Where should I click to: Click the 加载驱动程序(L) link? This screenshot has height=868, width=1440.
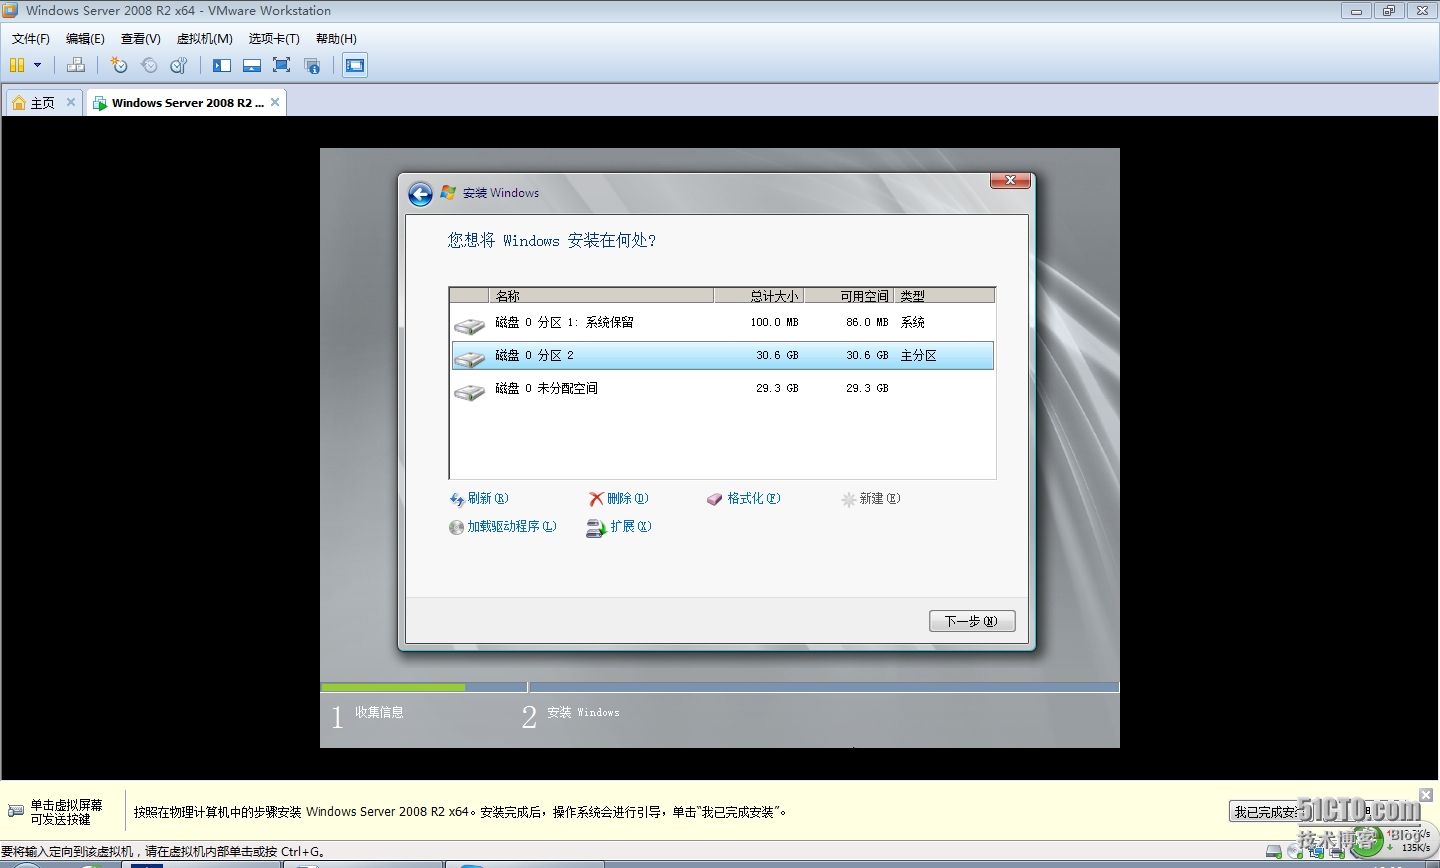coord(503,526)
